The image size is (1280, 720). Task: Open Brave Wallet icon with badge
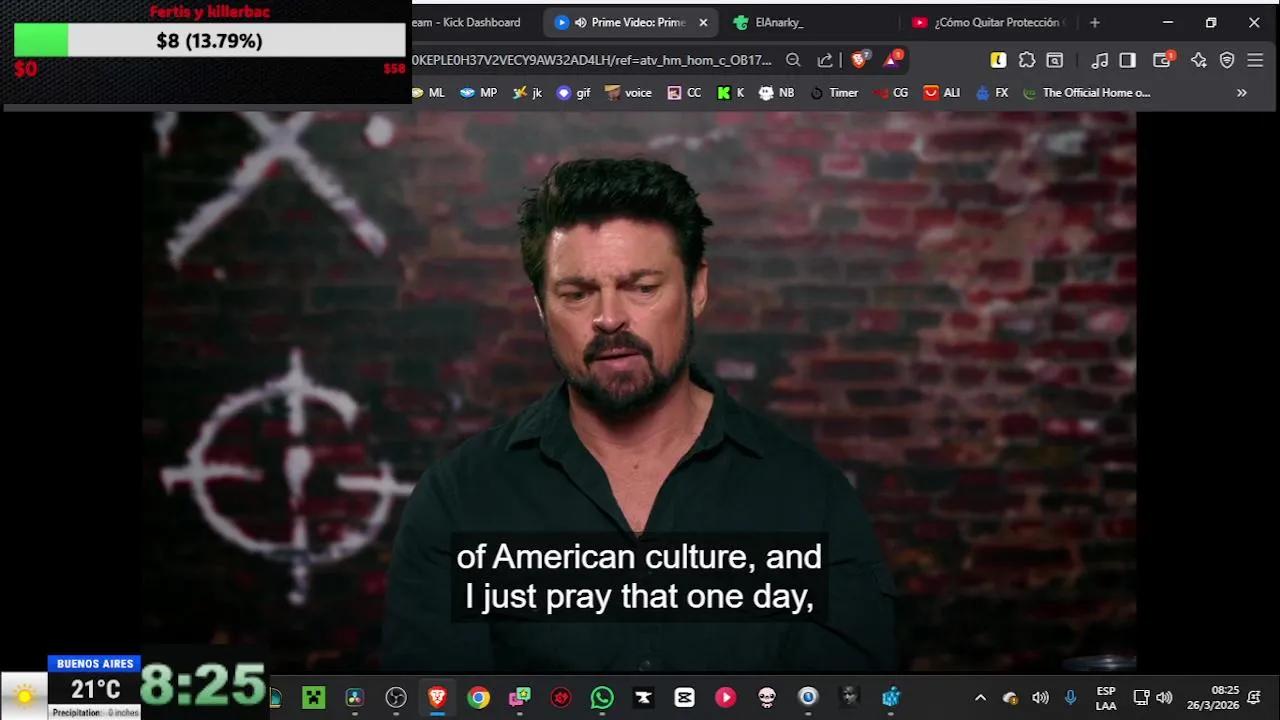[1163, 60]
